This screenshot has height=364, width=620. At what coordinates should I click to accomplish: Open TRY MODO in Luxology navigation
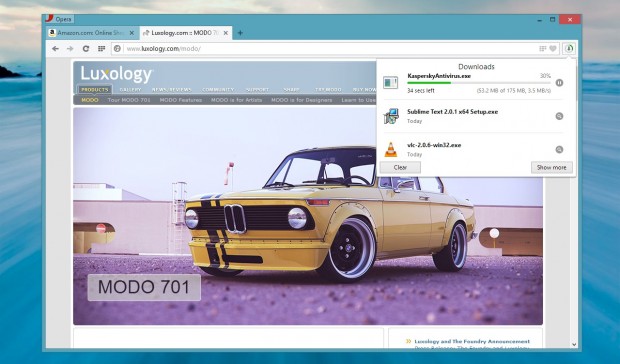(x=328, y=90)
